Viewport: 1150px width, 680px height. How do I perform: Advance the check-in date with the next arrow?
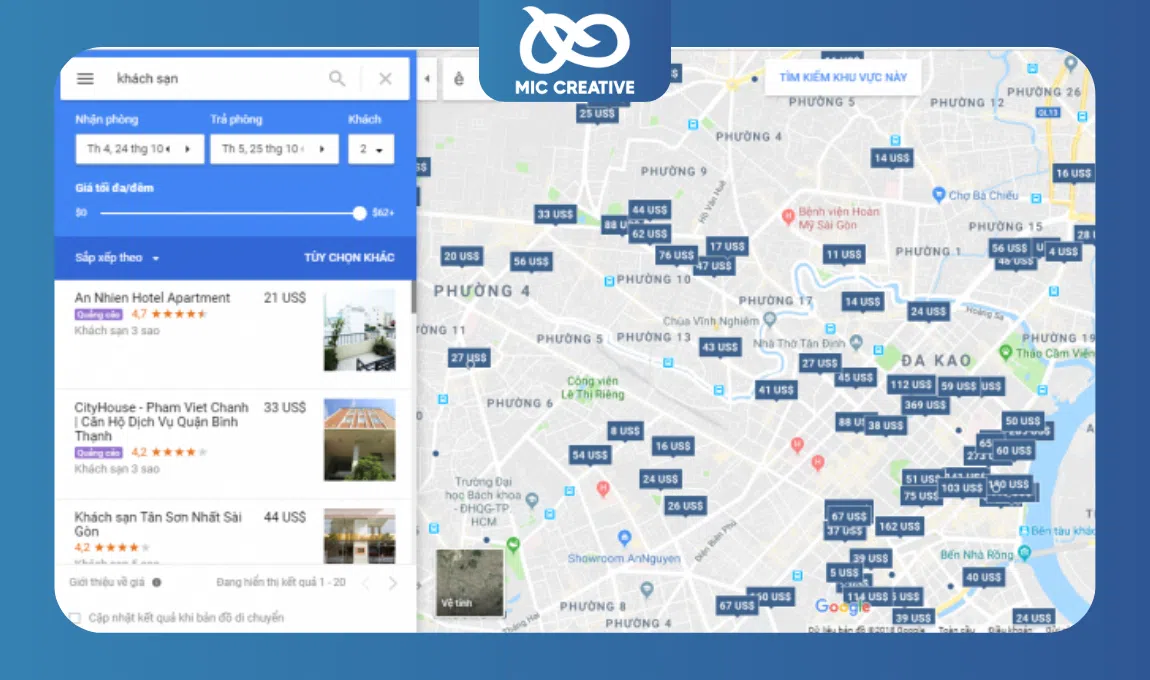point(188,149)
